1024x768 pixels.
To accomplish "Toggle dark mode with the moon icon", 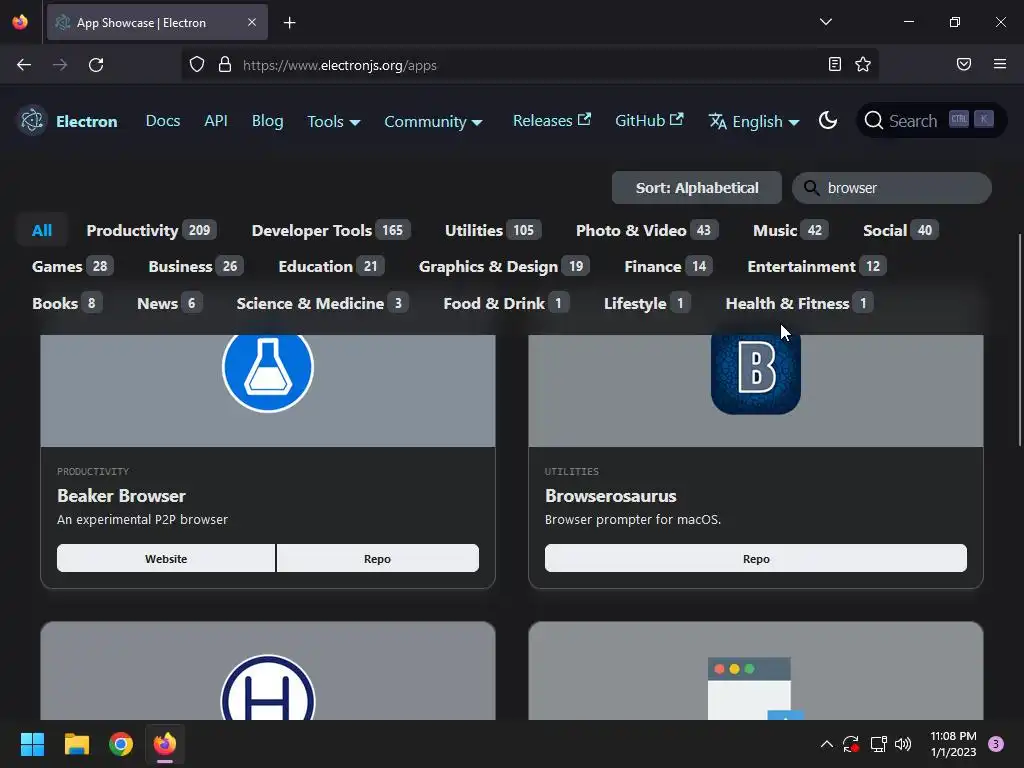I will click(x=827, y=121).
